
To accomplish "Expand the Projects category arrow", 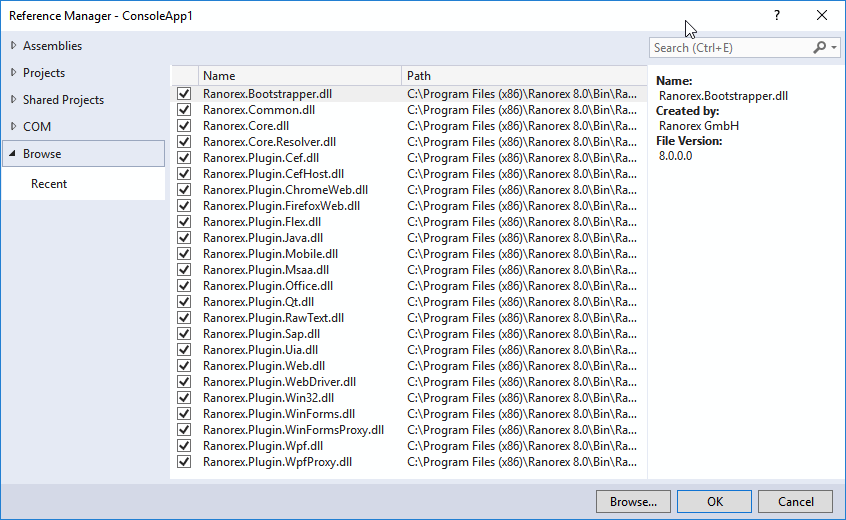I will (13, 73).
